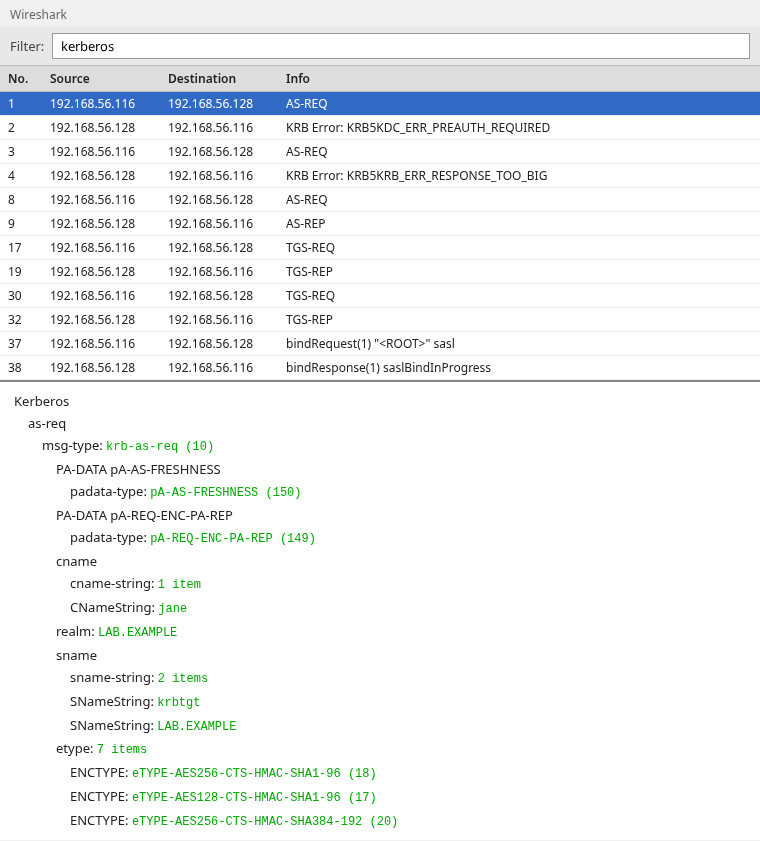Click source IP of packet 9 row
The image size is (760, 841).
[x=92, y=224]
